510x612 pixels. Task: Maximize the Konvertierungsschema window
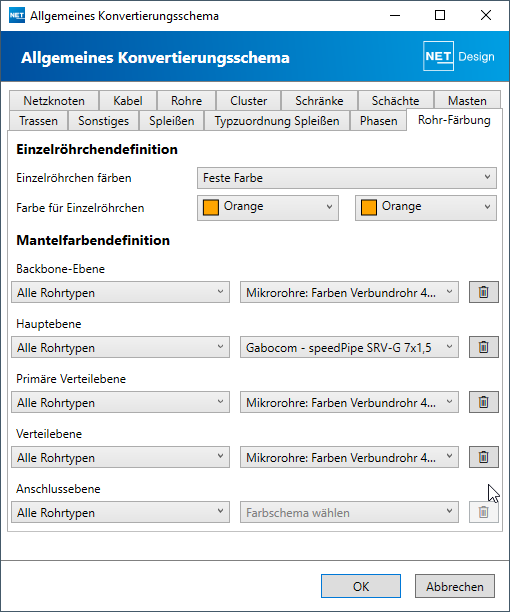tap(440, 15)
